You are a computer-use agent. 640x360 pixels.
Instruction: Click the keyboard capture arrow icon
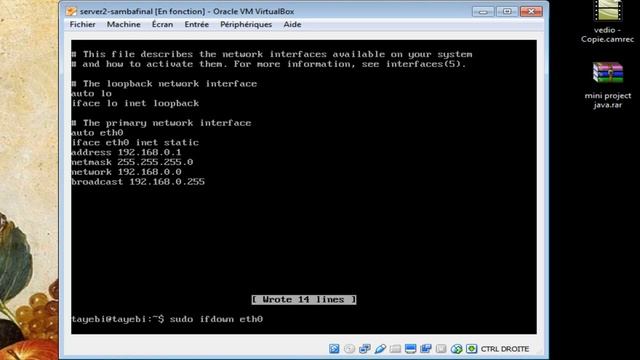(471, 349)
